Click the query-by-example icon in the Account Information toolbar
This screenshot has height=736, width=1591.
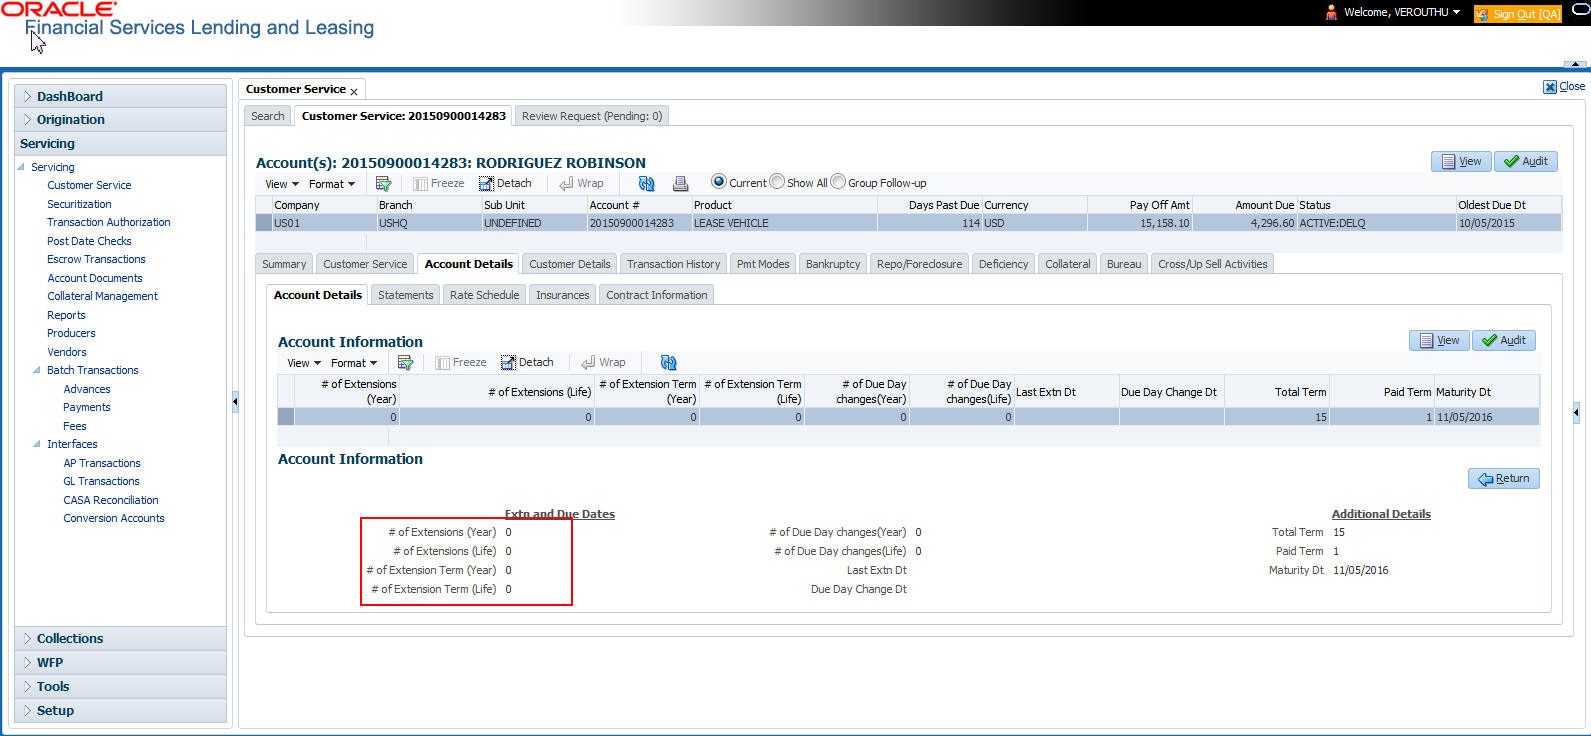point(405,363)
